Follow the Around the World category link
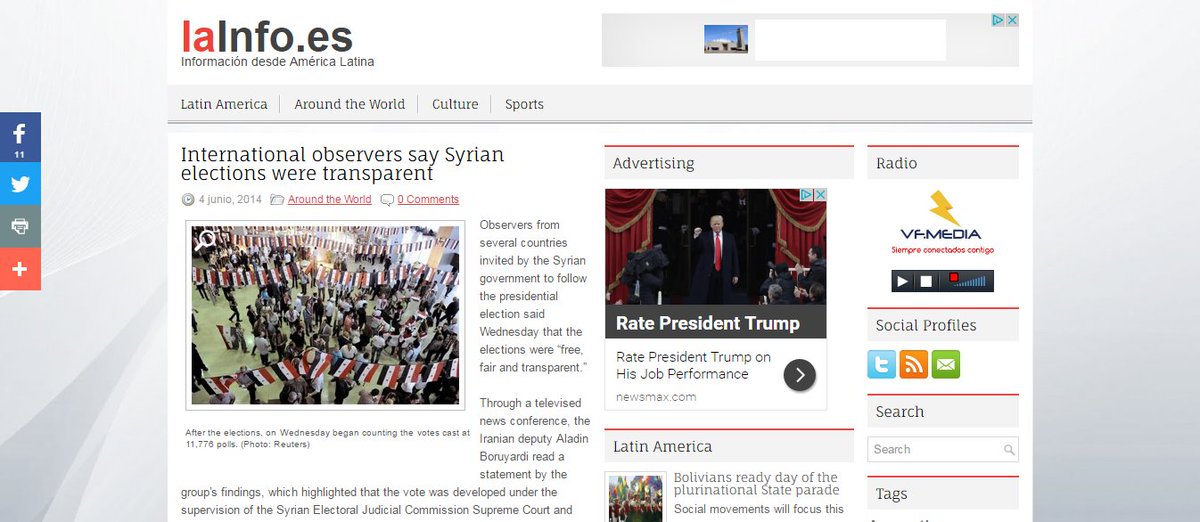Image resolution: width=1200 pixels, height=522 pixels. point(329,199)
